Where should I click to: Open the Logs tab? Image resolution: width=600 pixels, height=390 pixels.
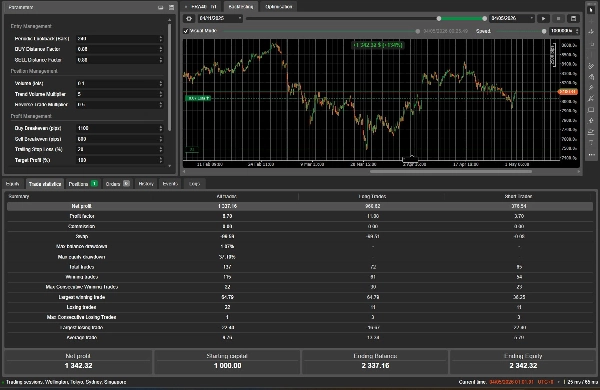194,184
